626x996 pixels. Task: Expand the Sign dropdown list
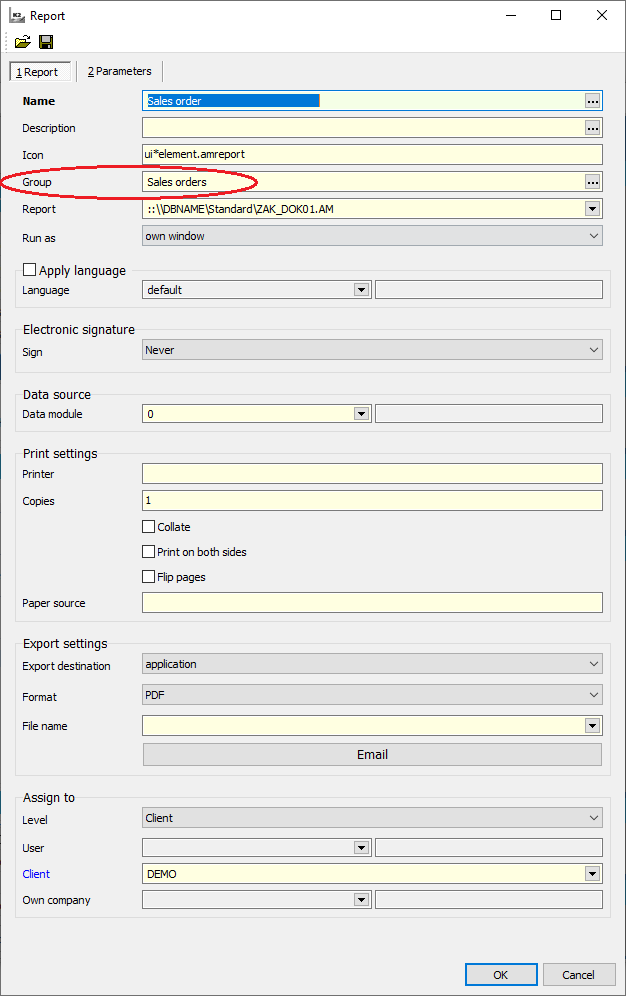[x=594, y=350]
